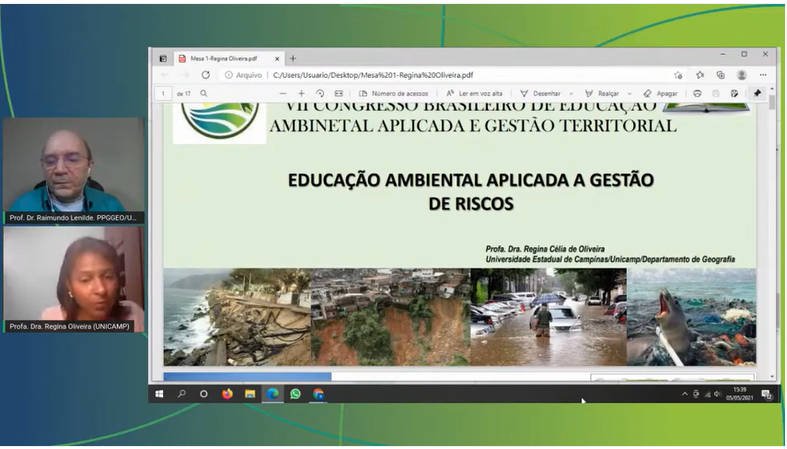
Task: Select Profa. Dra. Regina Oliveira video tile
Action: [73, 279]
